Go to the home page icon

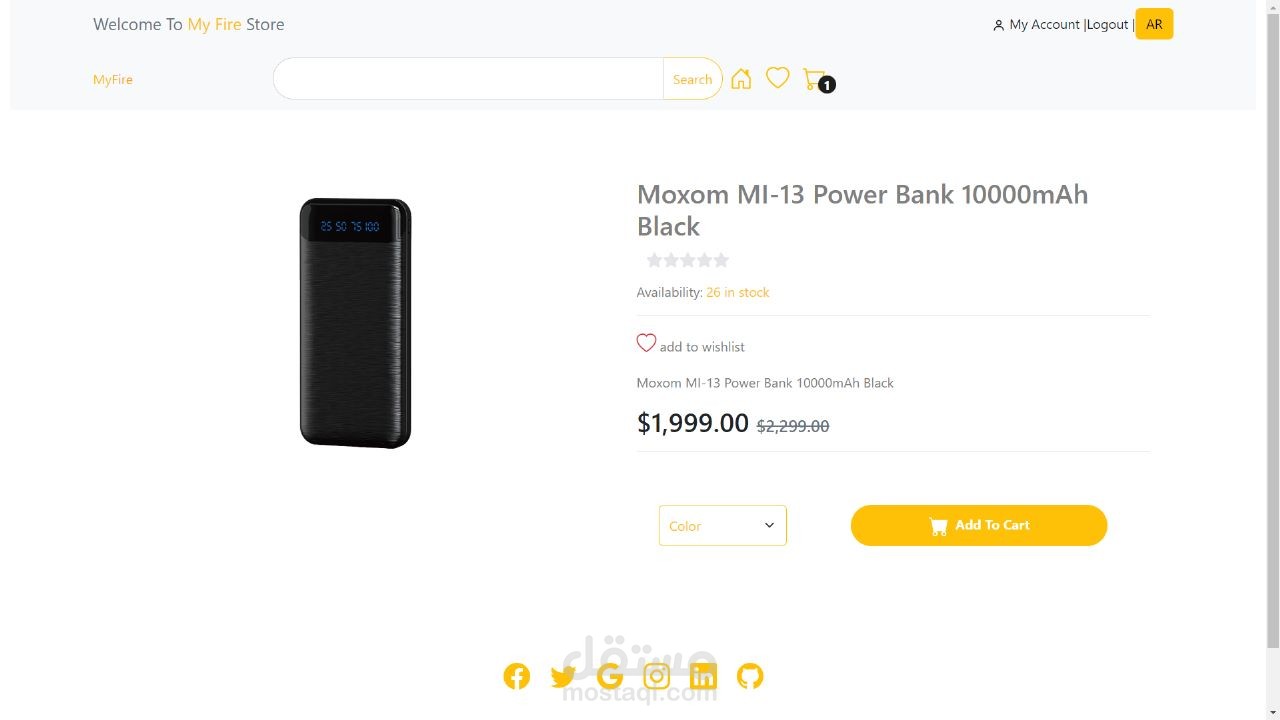(x=741, y=79)
